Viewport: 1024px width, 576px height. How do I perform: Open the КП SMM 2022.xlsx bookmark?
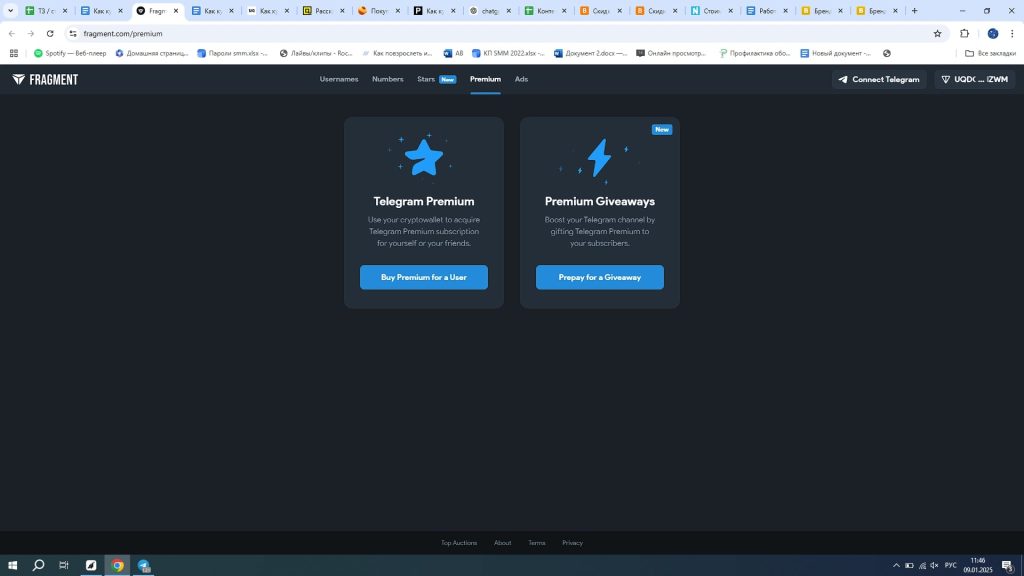coord(508,54)
